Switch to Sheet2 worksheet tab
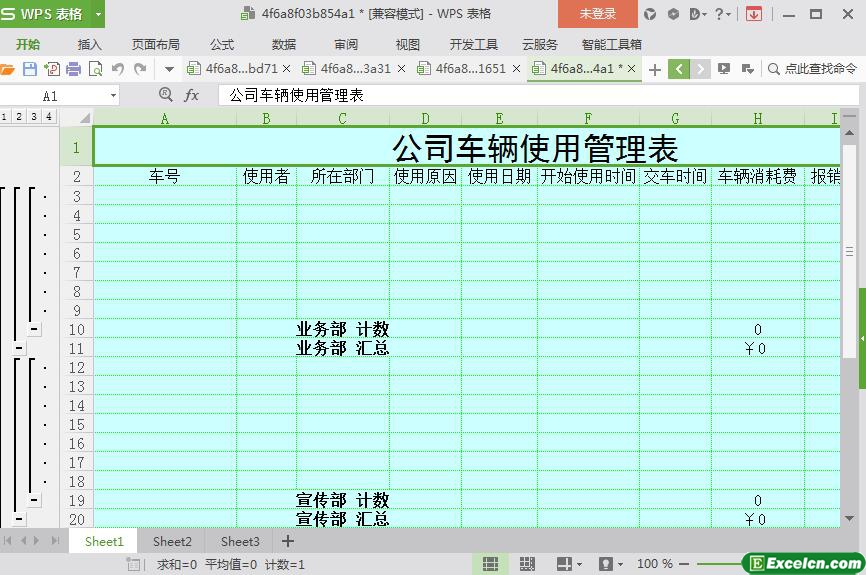 pyautogui.click(x=172, y=541)
